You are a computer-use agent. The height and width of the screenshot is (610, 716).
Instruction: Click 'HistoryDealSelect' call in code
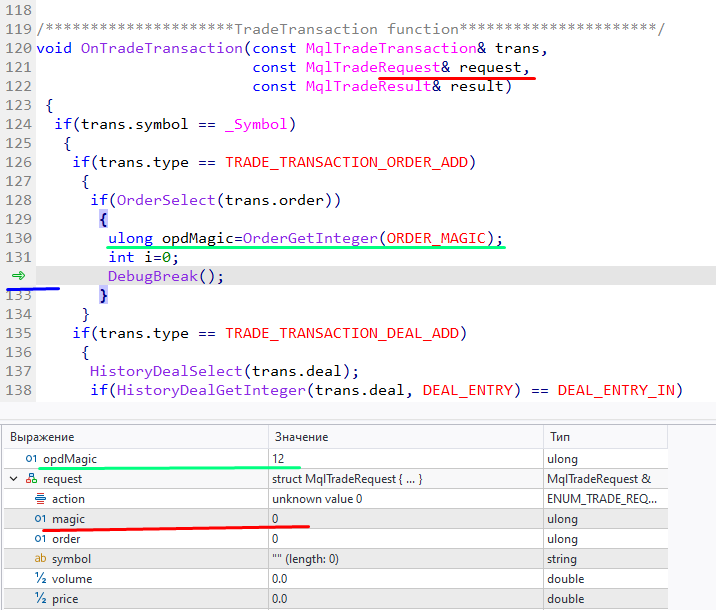coord(166,371)
